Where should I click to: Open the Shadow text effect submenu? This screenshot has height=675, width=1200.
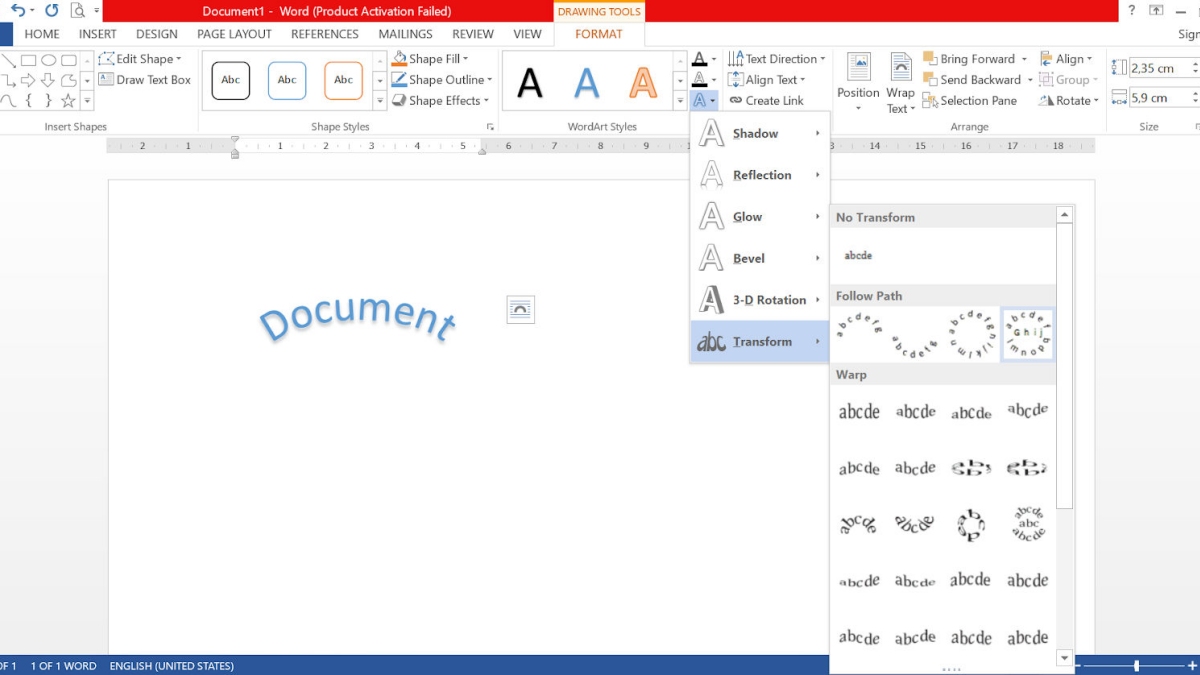[x=760, y=133]
